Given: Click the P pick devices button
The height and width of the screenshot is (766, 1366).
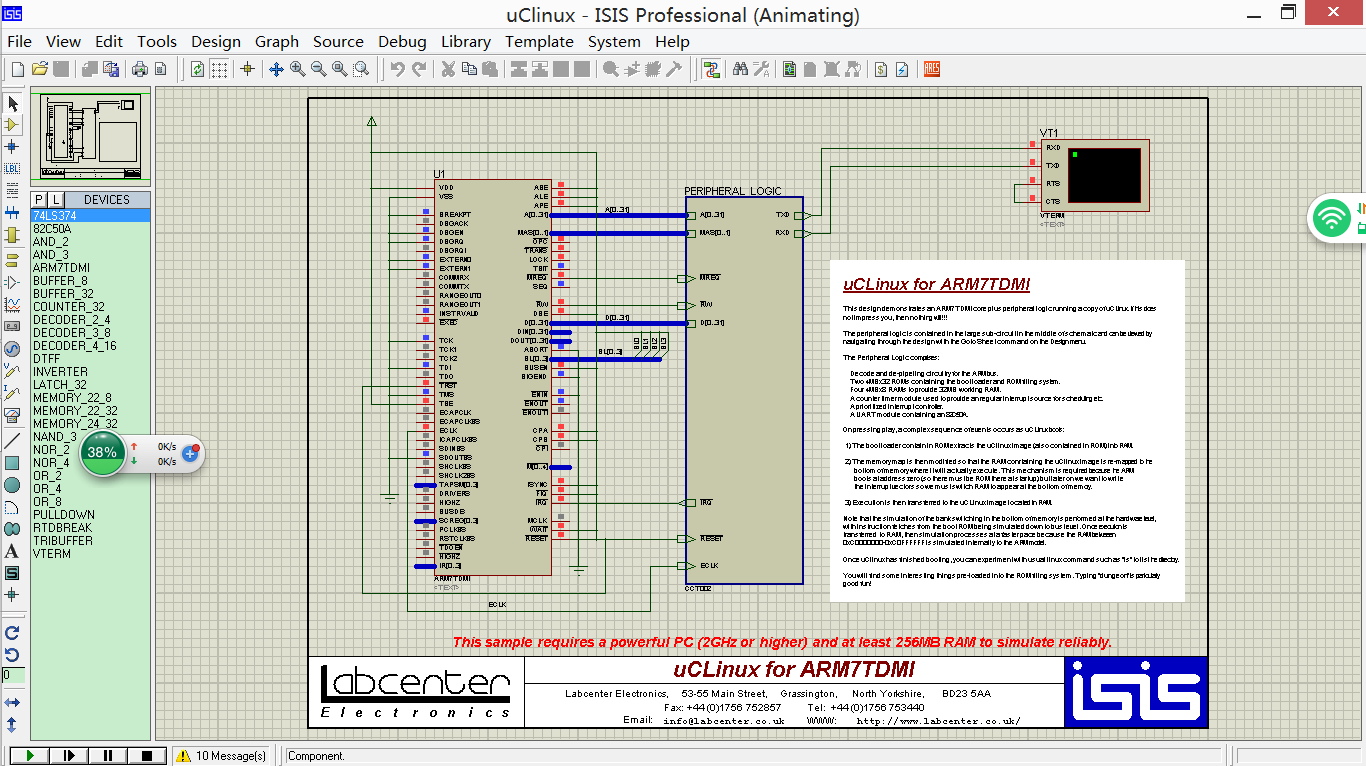Looking at the screenshot, I should point(40,200).
